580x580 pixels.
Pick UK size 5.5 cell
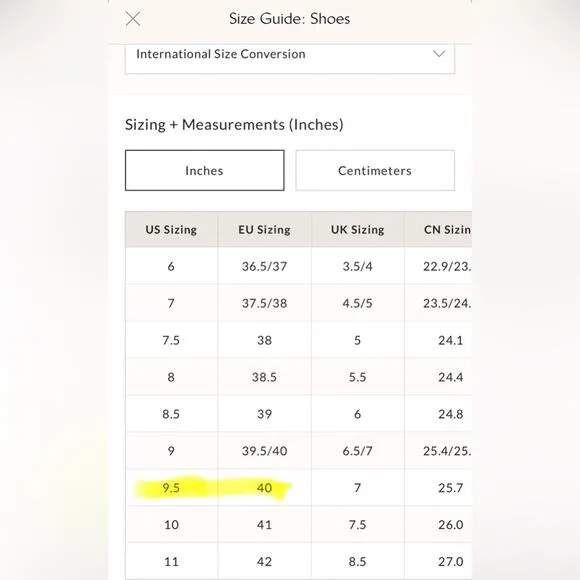point(358,377)
